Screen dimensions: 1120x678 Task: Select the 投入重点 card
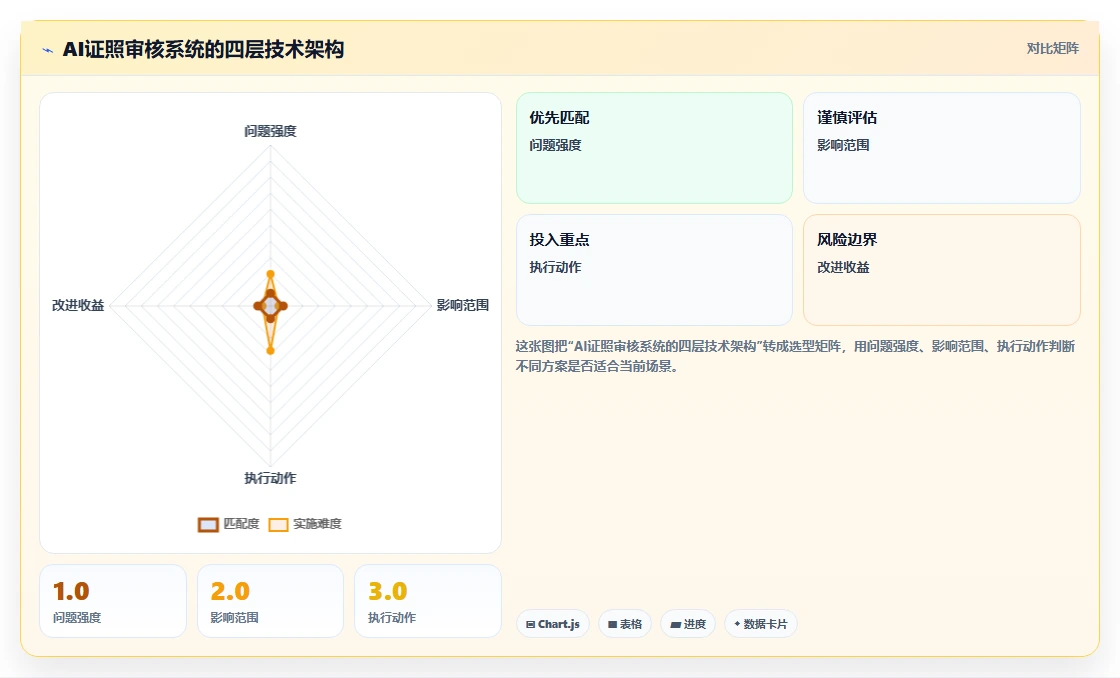(654, 270)
